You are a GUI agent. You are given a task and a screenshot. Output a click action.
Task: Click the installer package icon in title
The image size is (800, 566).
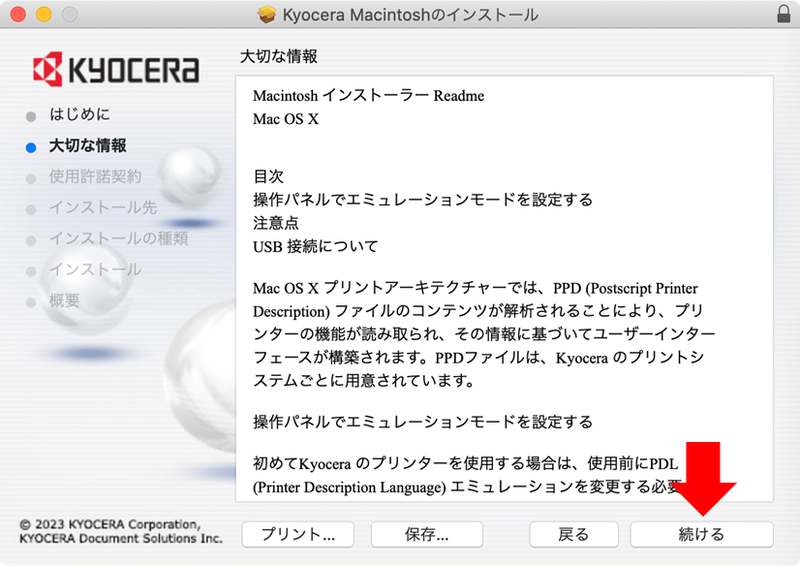tap(266, 14)
